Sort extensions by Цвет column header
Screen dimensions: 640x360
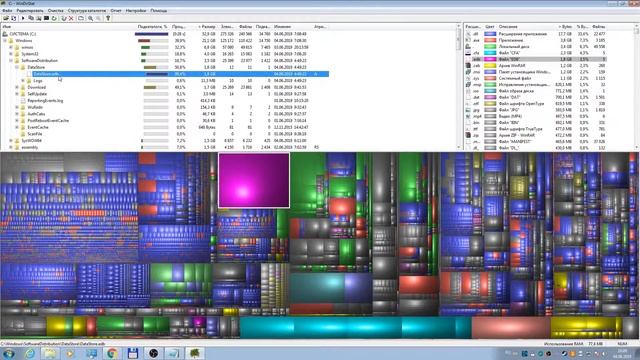point(490,27)
